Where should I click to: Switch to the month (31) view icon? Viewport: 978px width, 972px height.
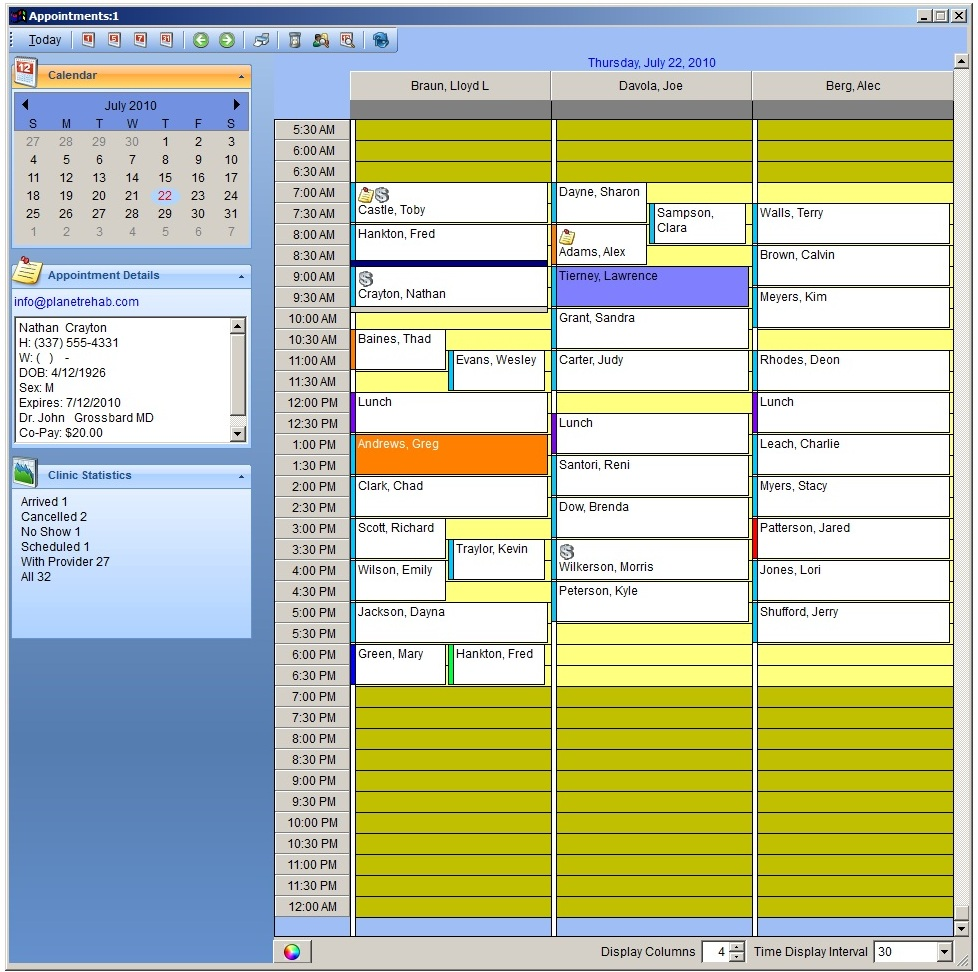[166, 40]
